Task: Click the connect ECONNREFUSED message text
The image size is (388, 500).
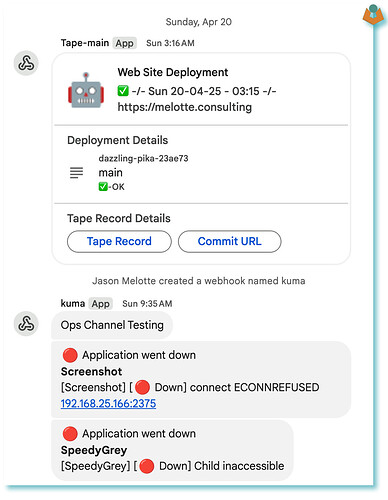Action: pyautogui.click(x=255, y=387)
